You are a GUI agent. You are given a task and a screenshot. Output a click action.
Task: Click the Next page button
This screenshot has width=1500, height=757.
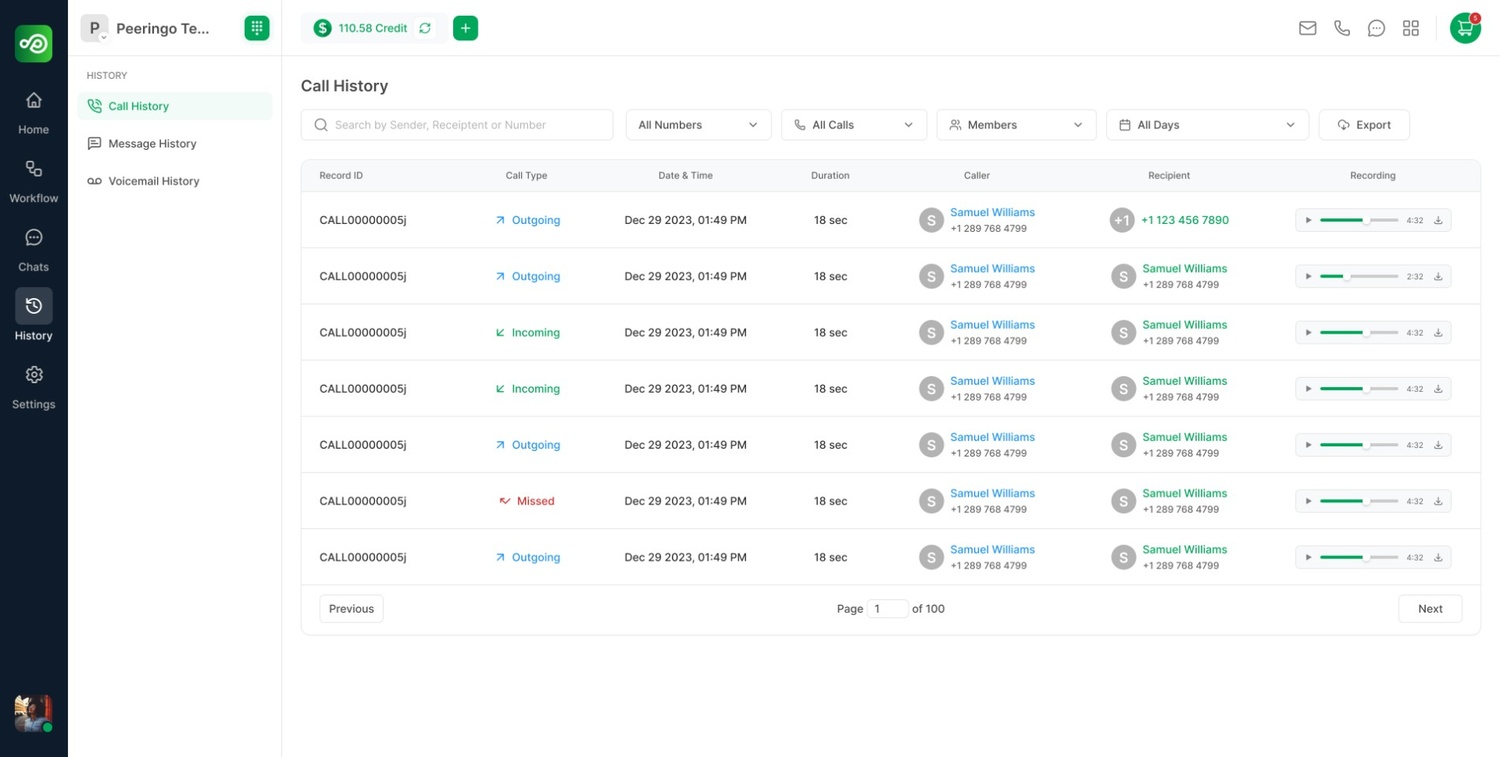(x=1430, y=609)
